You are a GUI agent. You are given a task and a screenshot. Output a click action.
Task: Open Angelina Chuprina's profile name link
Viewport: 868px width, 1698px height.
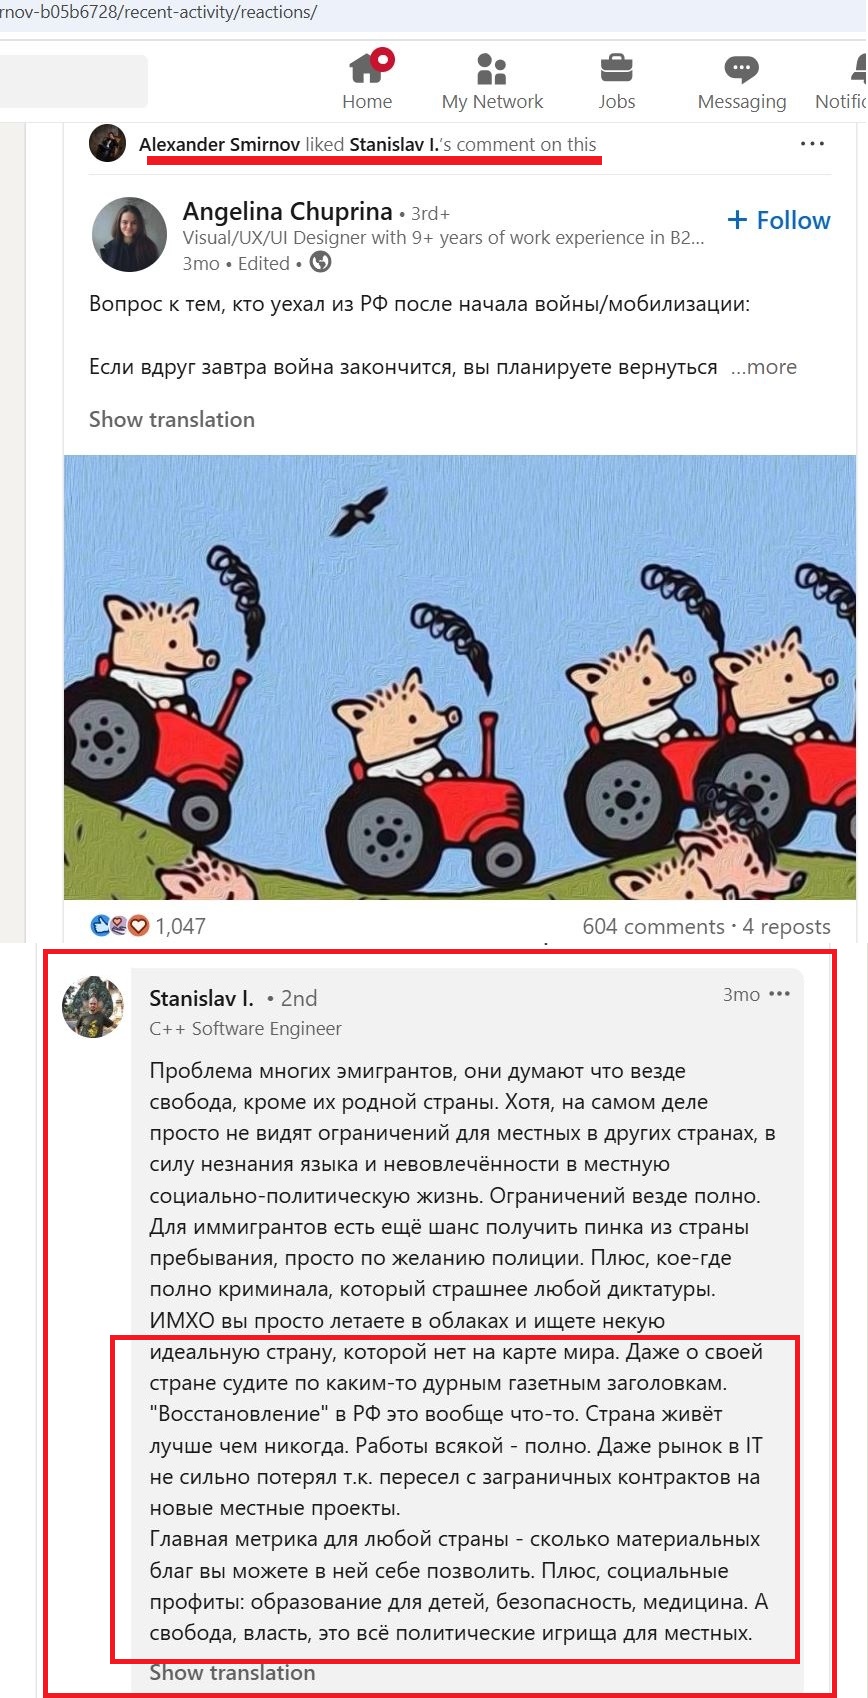click(287, 211)
